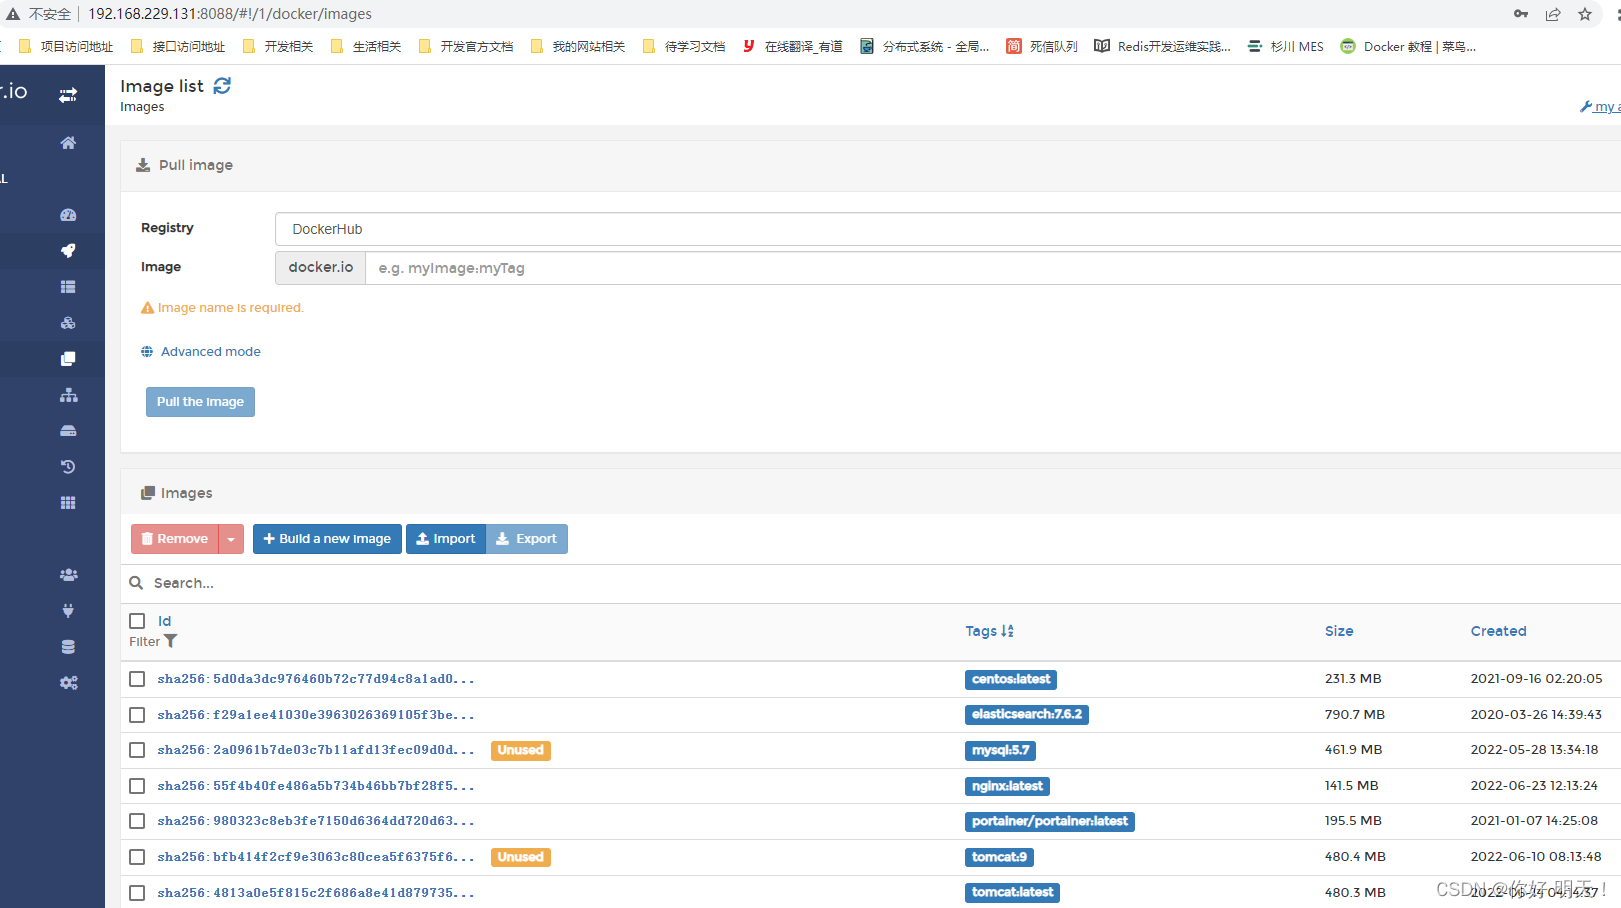Click the Pull the image button
Viewport: 1621px width, 908px height.
[x=200, y=402]
